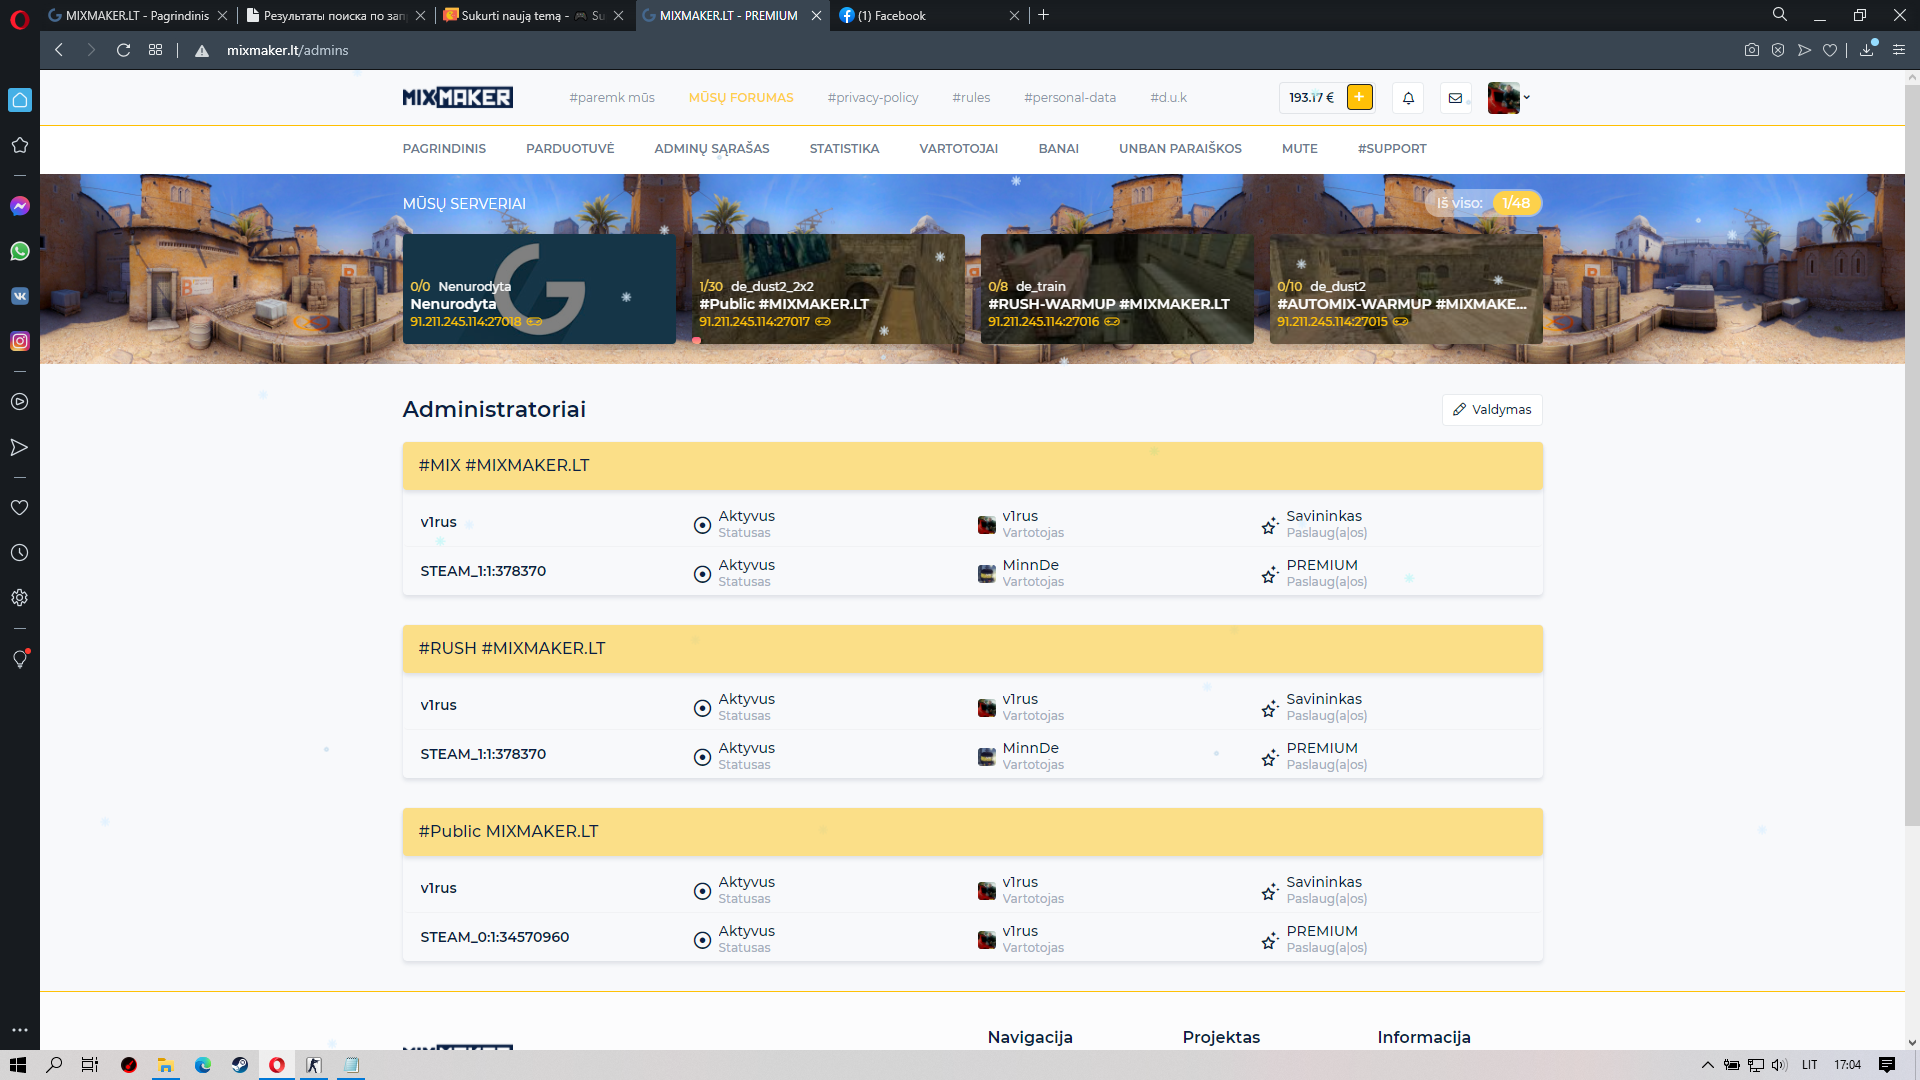1920x1080 pixels.
Task: Open the Edge browser taskbar icon
Action: [x=203, y=1065]
